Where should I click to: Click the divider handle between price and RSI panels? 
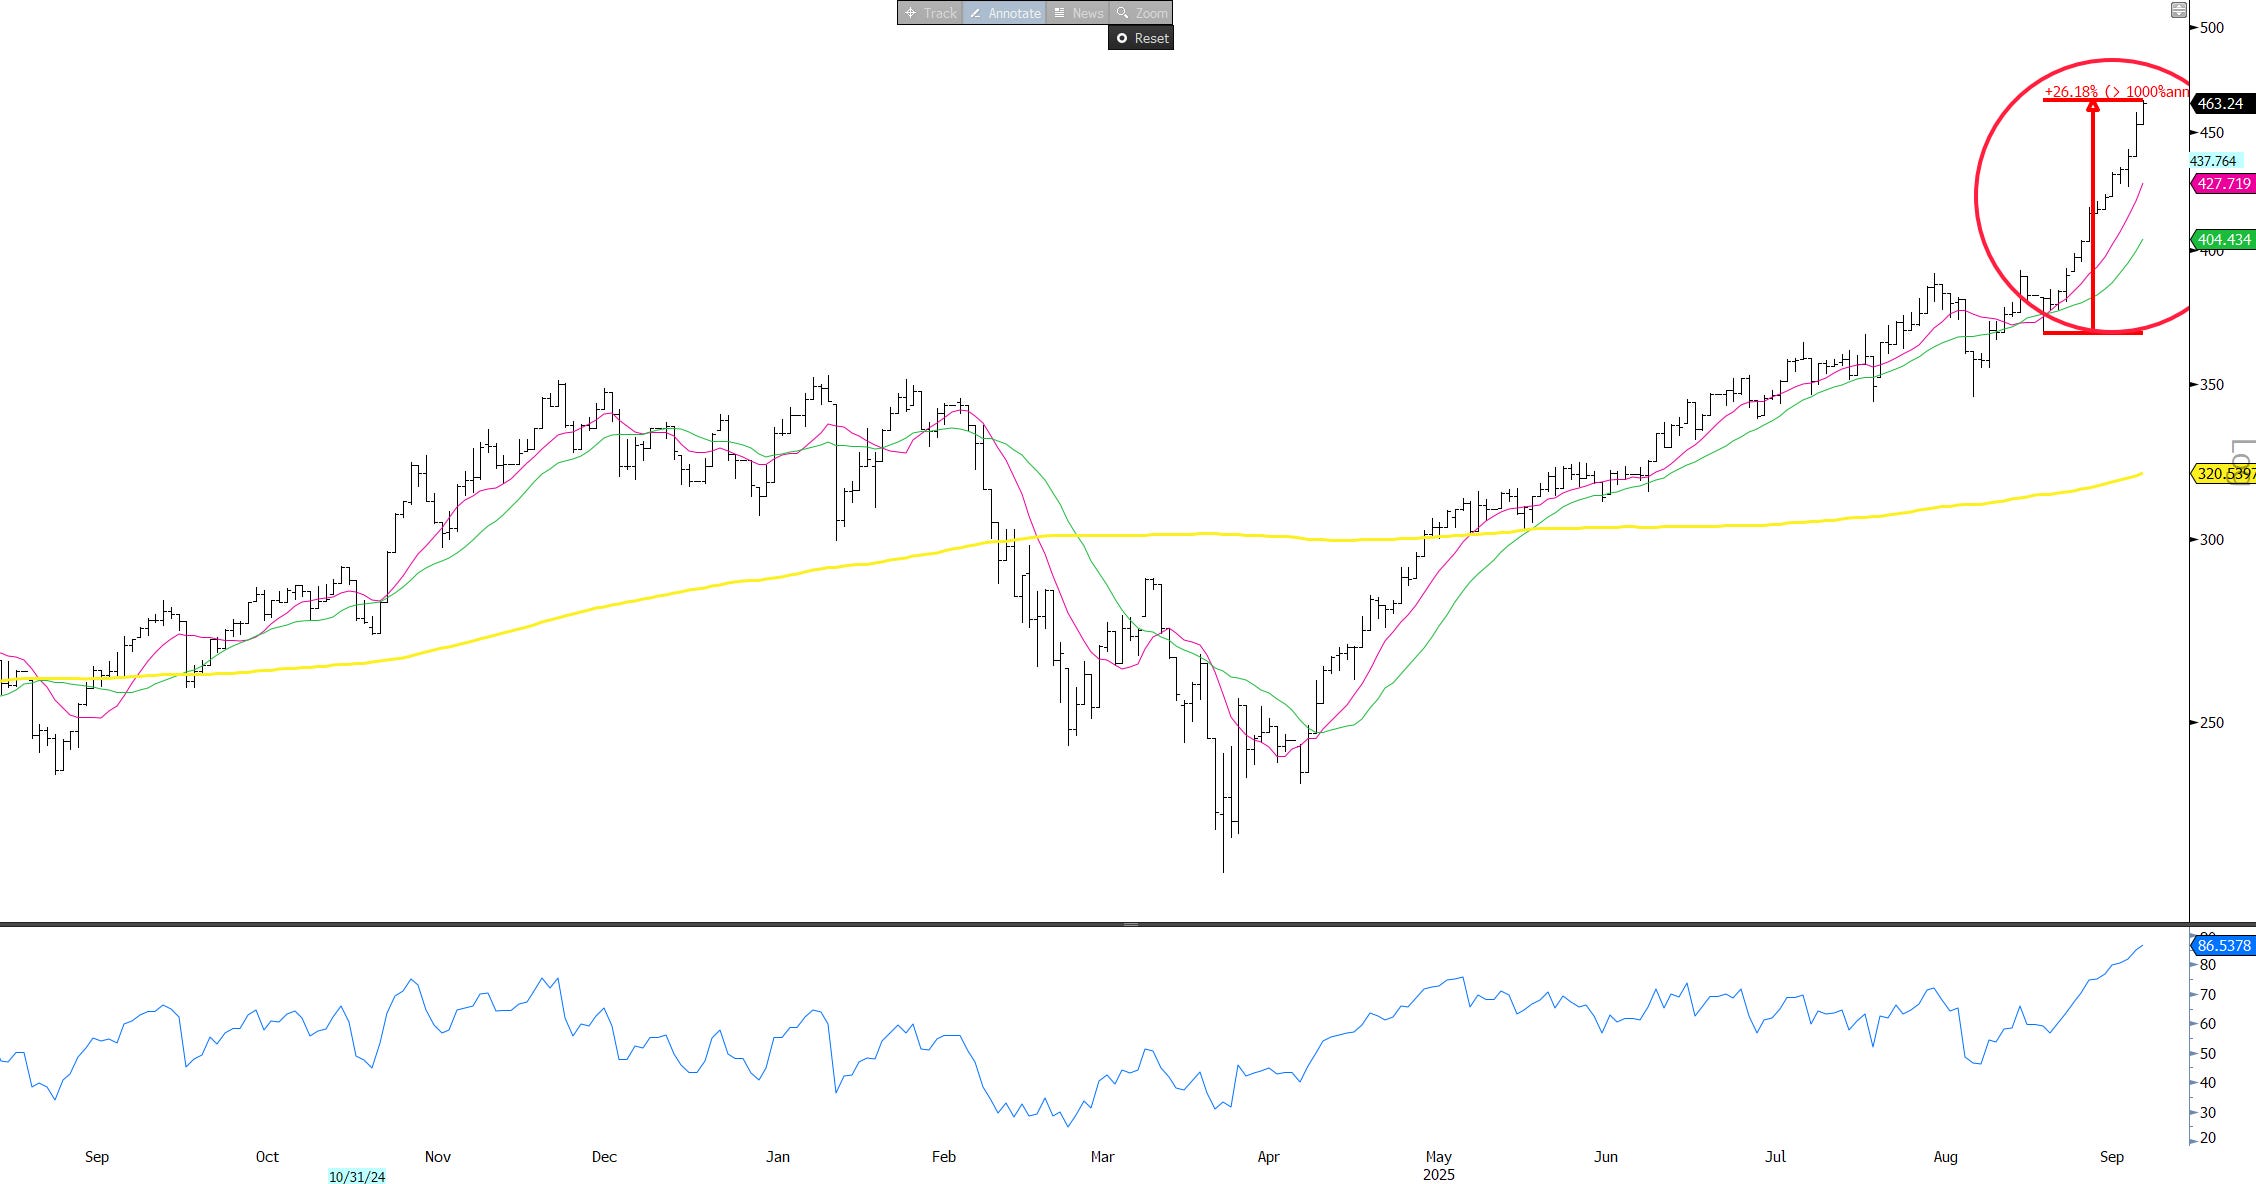click(1130, 924)
